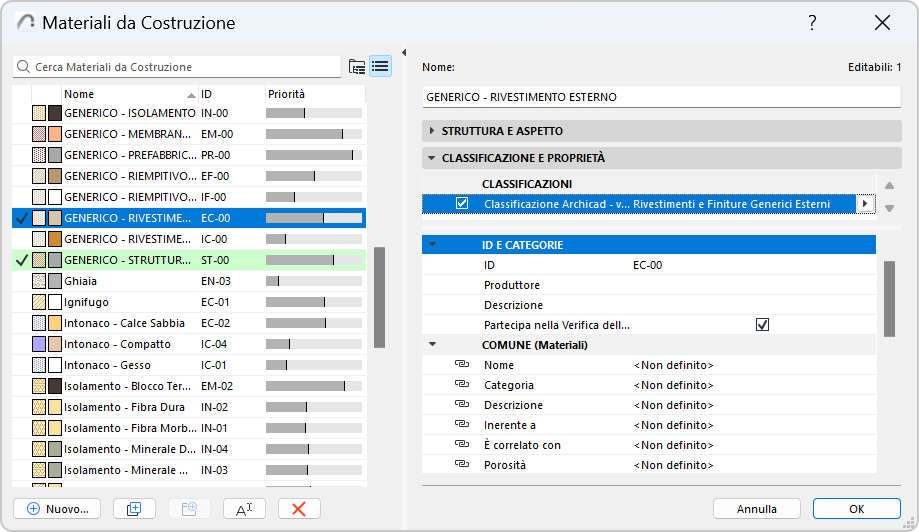Collapse the Classificazione e Proprietà section
Screen dimensions: 919x532
tap(432, 158)
